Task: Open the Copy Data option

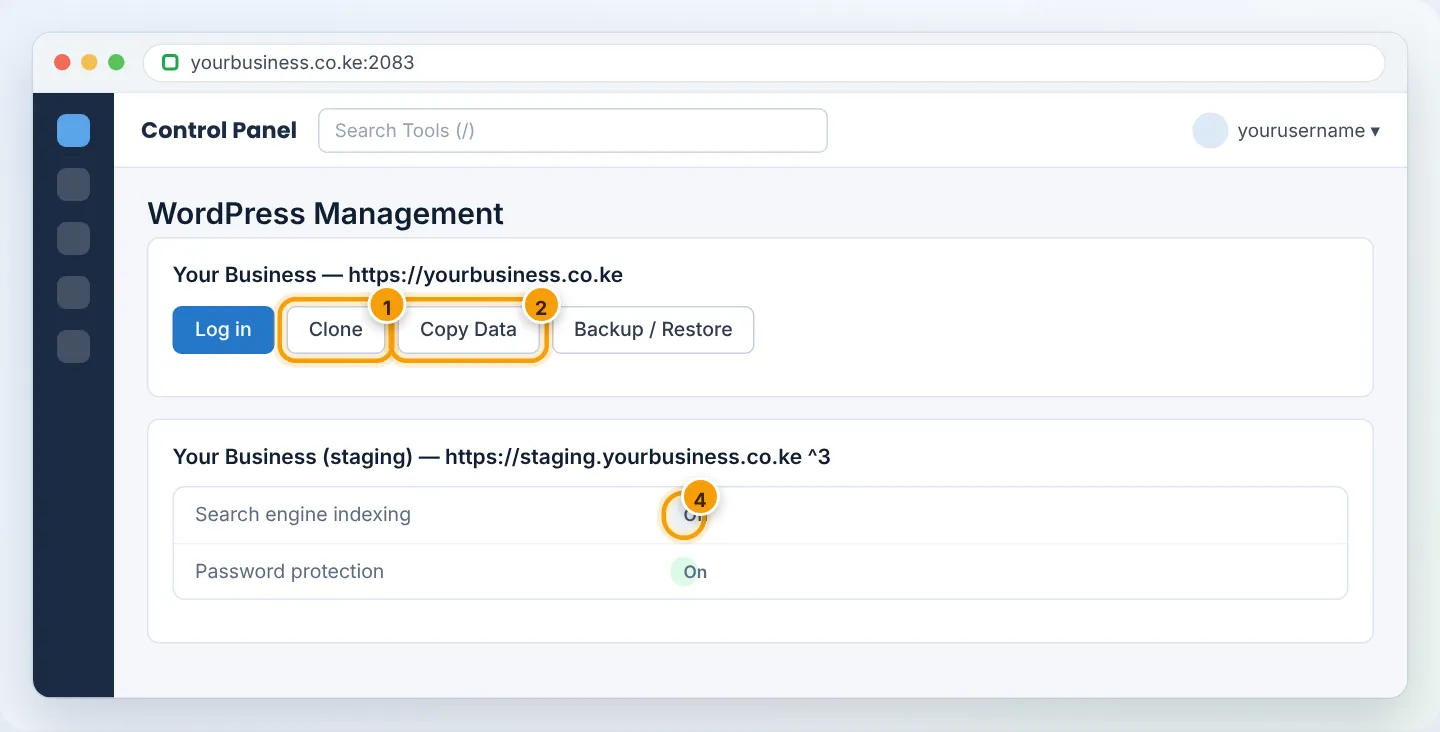Action: point(468,330)
